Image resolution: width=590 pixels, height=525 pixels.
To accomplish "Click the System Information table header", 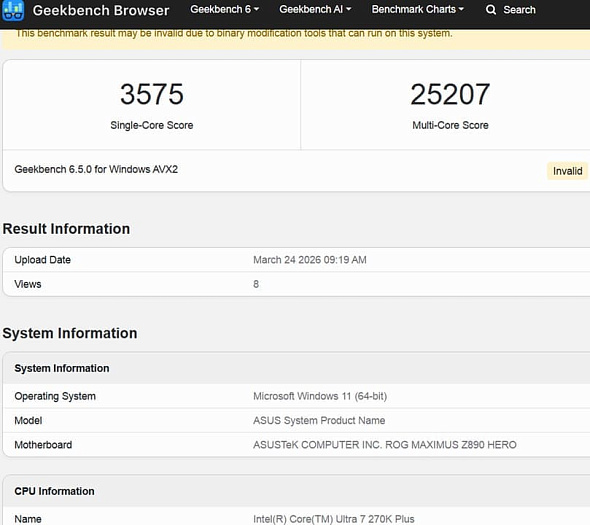I will point(62,368).
